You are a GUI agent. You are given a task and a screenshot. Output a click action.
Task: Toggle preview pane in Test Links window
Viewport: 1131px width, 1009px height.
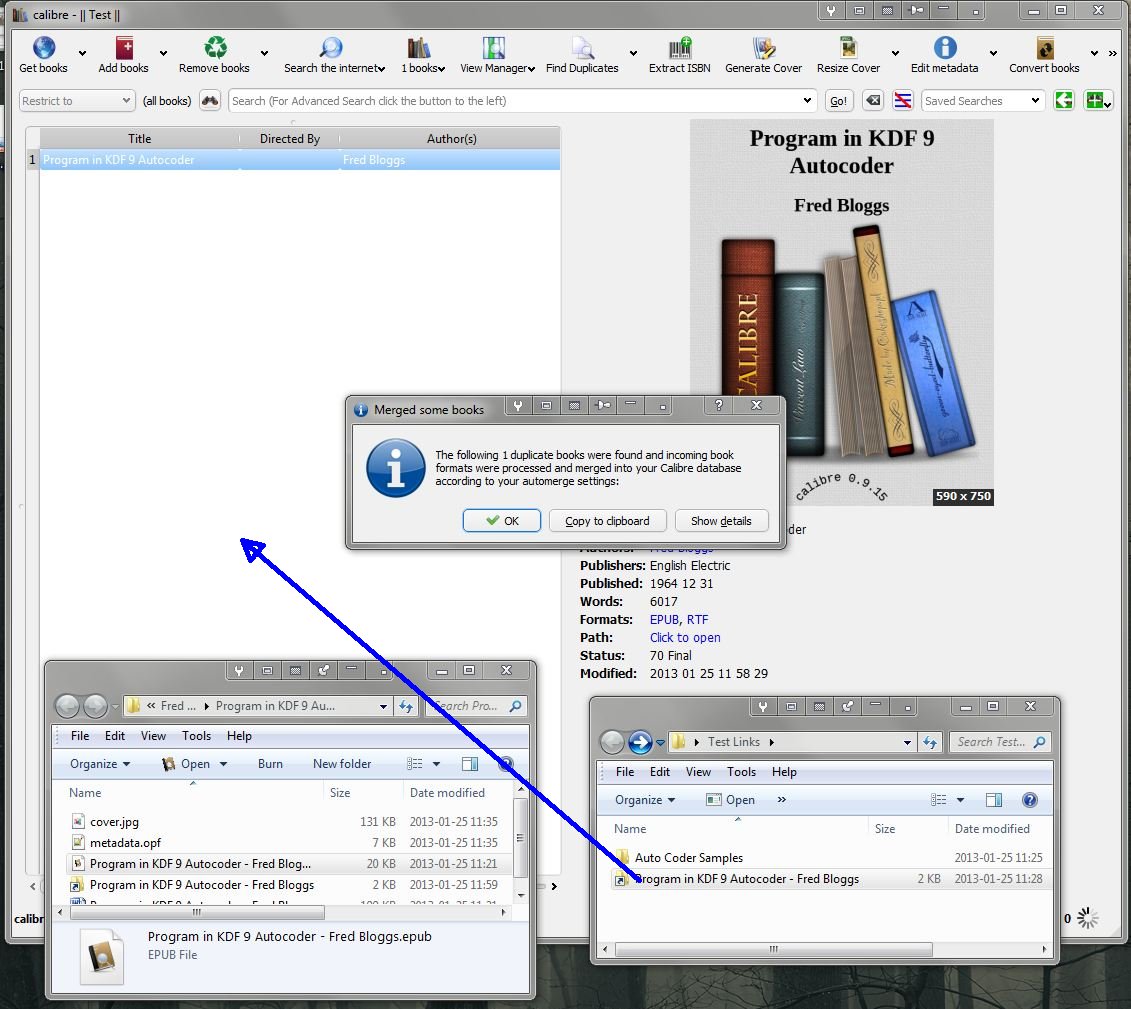(993, 800)
